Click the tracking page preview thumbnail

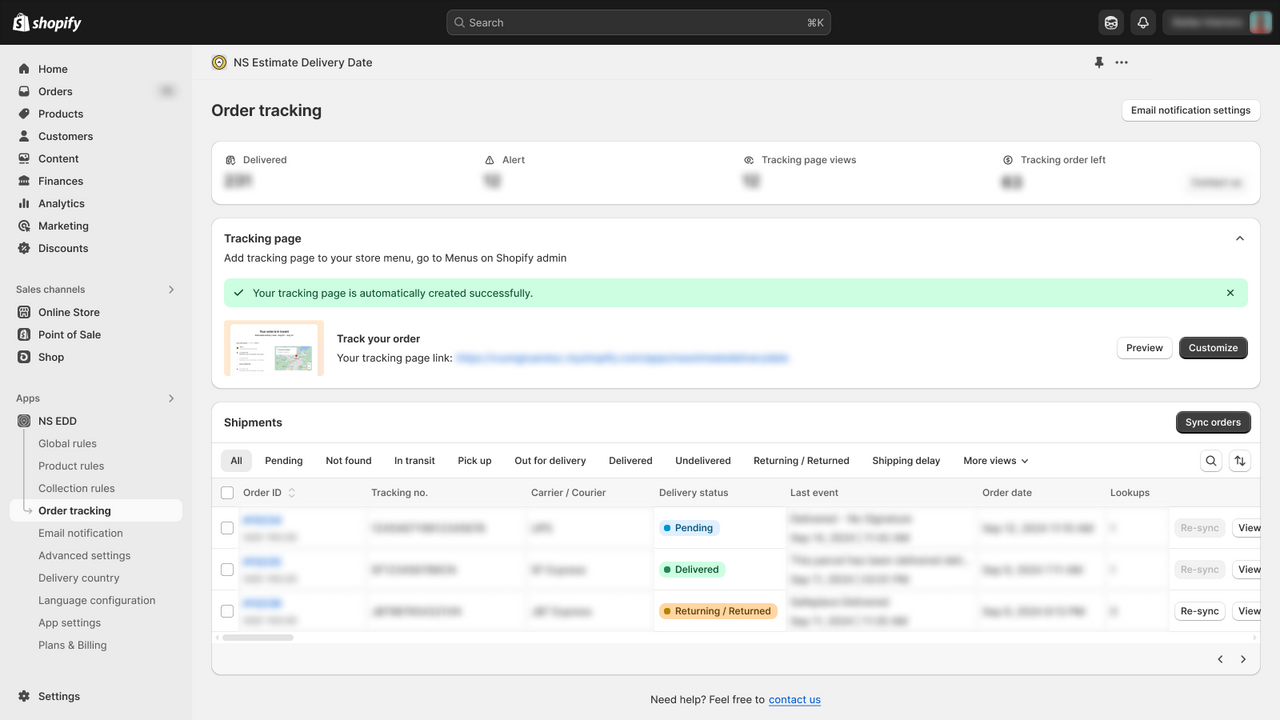click(x=274, y=348)
